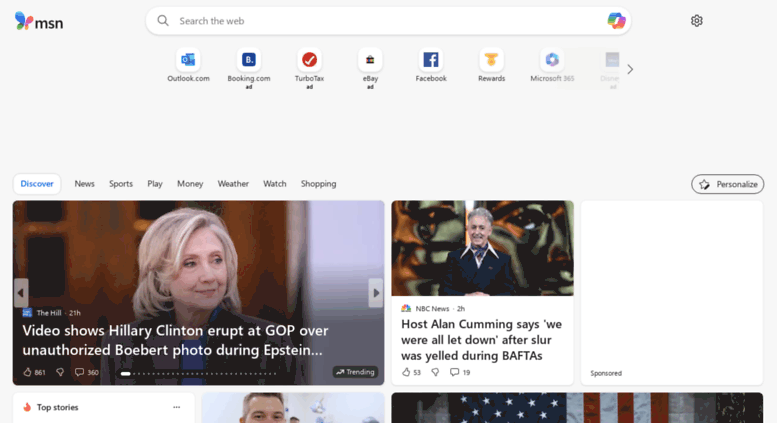This screenshot has width=777, height=423.
Task: Open the Outlook.com shortcut
Action: tap(188, 65)
